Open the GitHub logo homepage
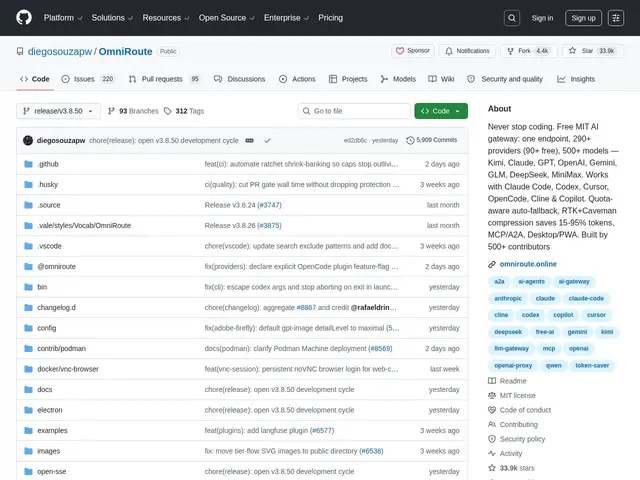This screenshot has height=480, width=640. (24, 18)
